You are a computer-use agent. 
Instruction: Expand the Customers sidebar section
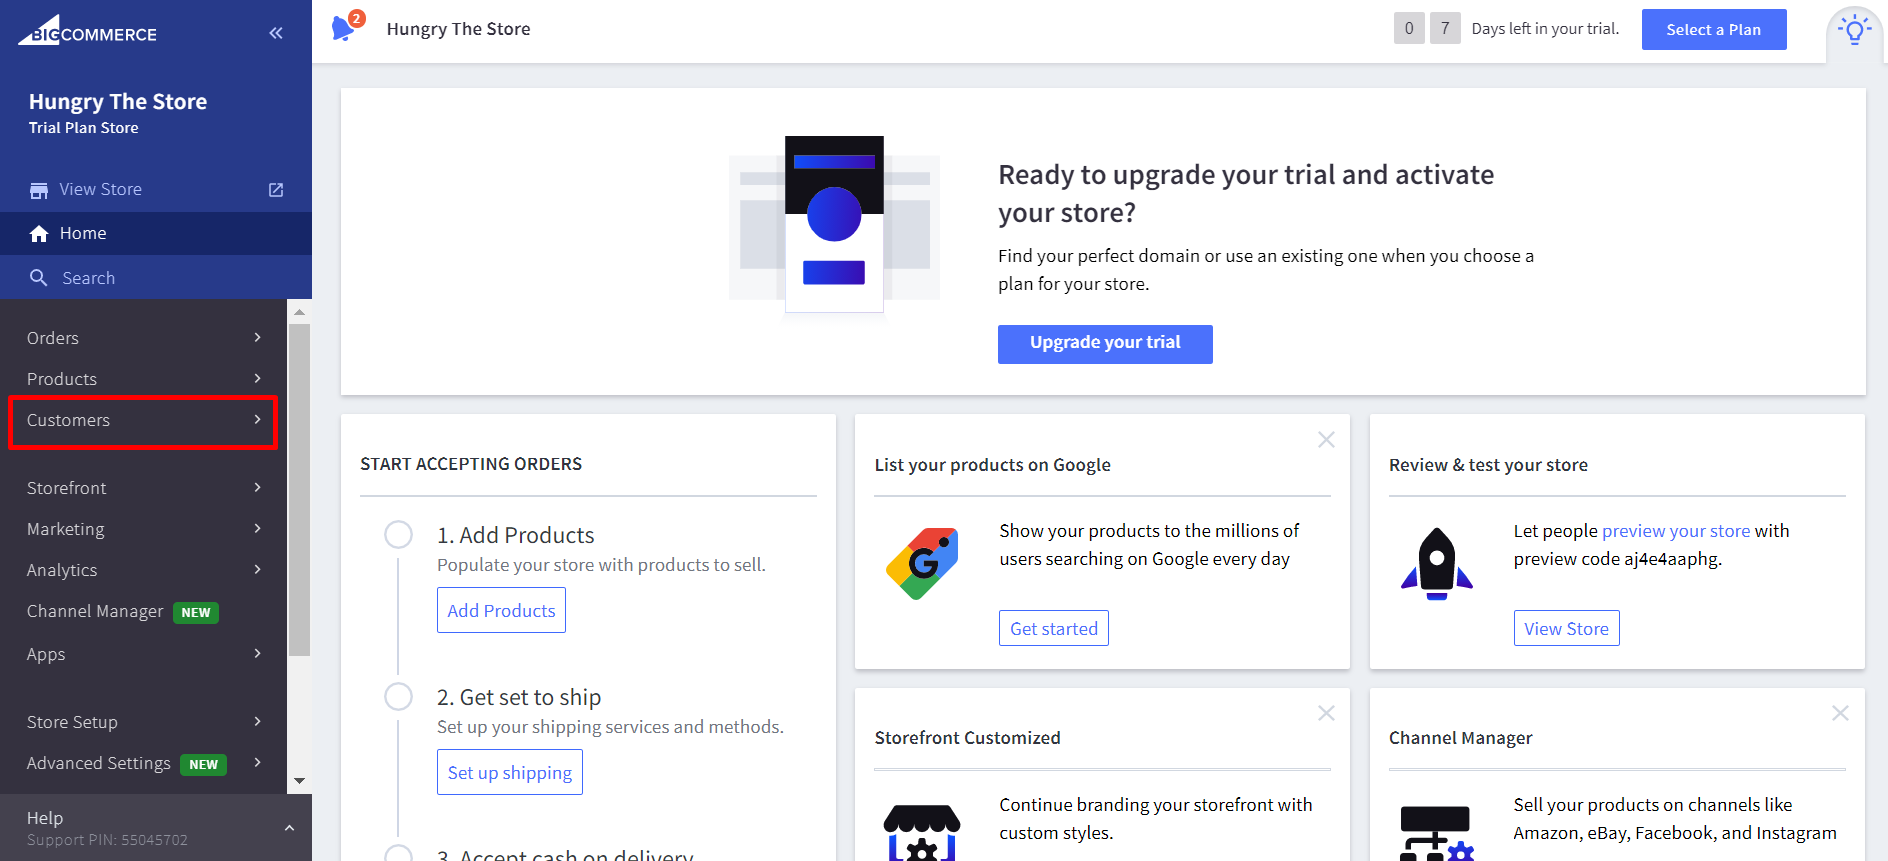pyautogui.click(x=143, y=421)
